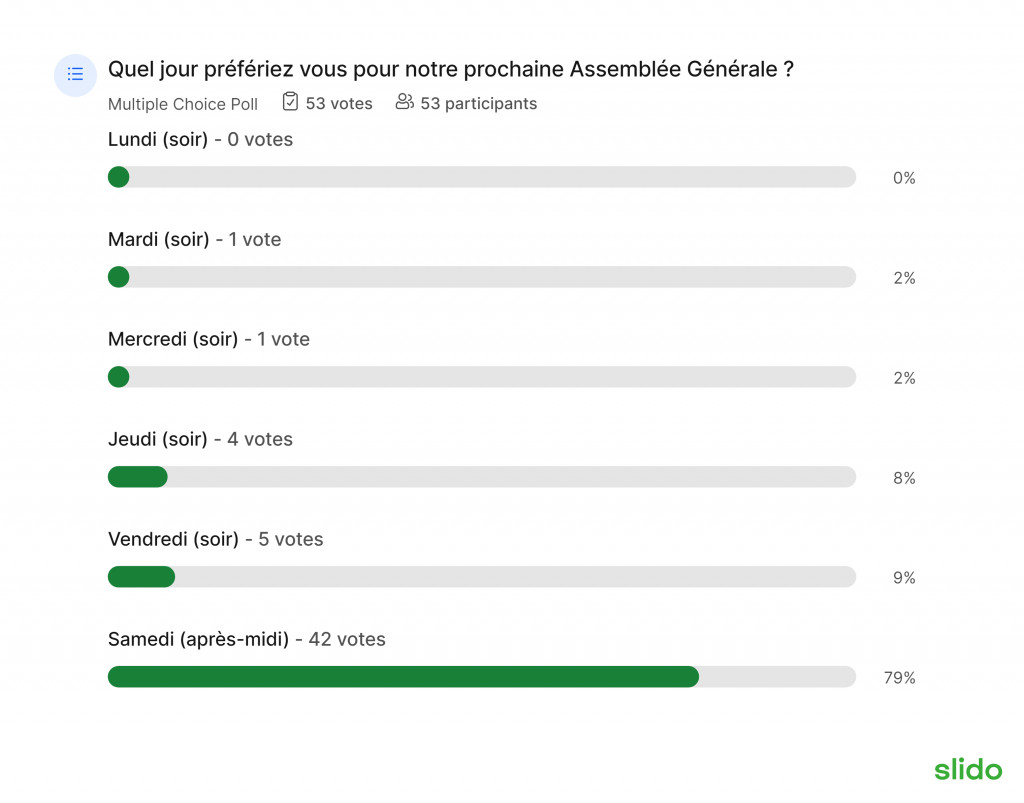Click the Mardi (soir) result bar

tap(482, 277)
